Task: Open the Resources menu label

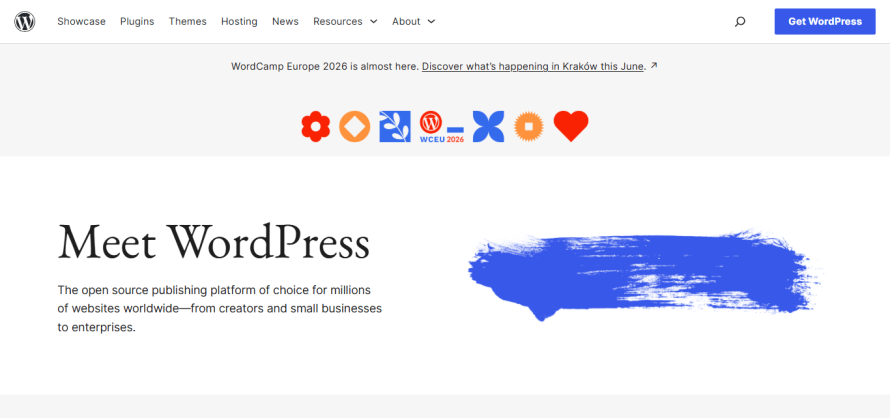Action: 338,22
